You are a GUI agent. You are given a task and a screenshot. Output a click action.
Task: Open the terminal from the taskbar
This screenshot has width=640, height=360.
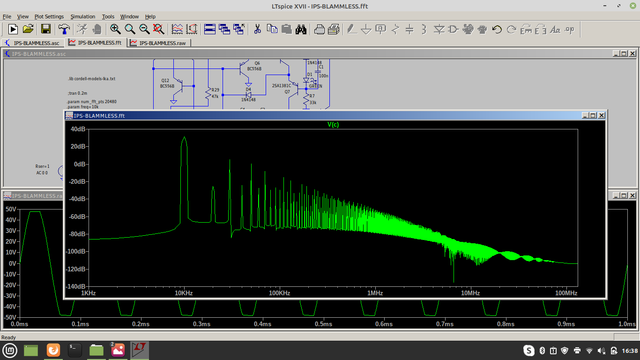coord(74,350)
